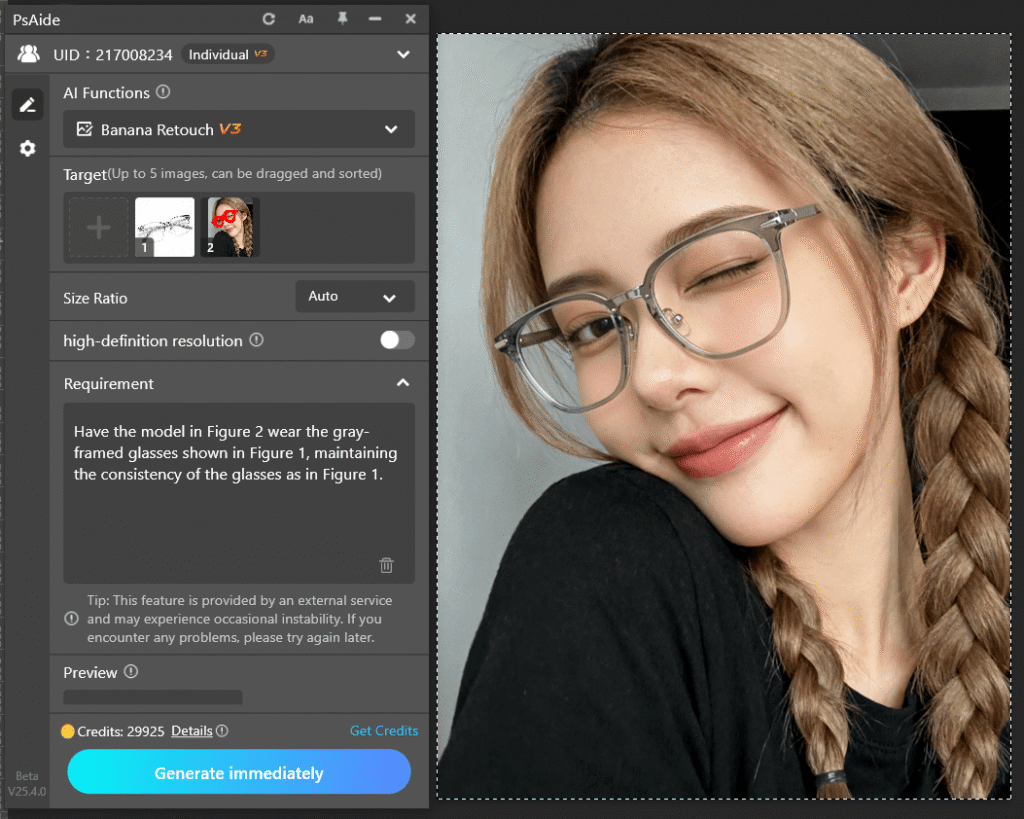Open the Size Ratio Auto dropdown
Screen dimensions: 1024x819
[354, 297]
